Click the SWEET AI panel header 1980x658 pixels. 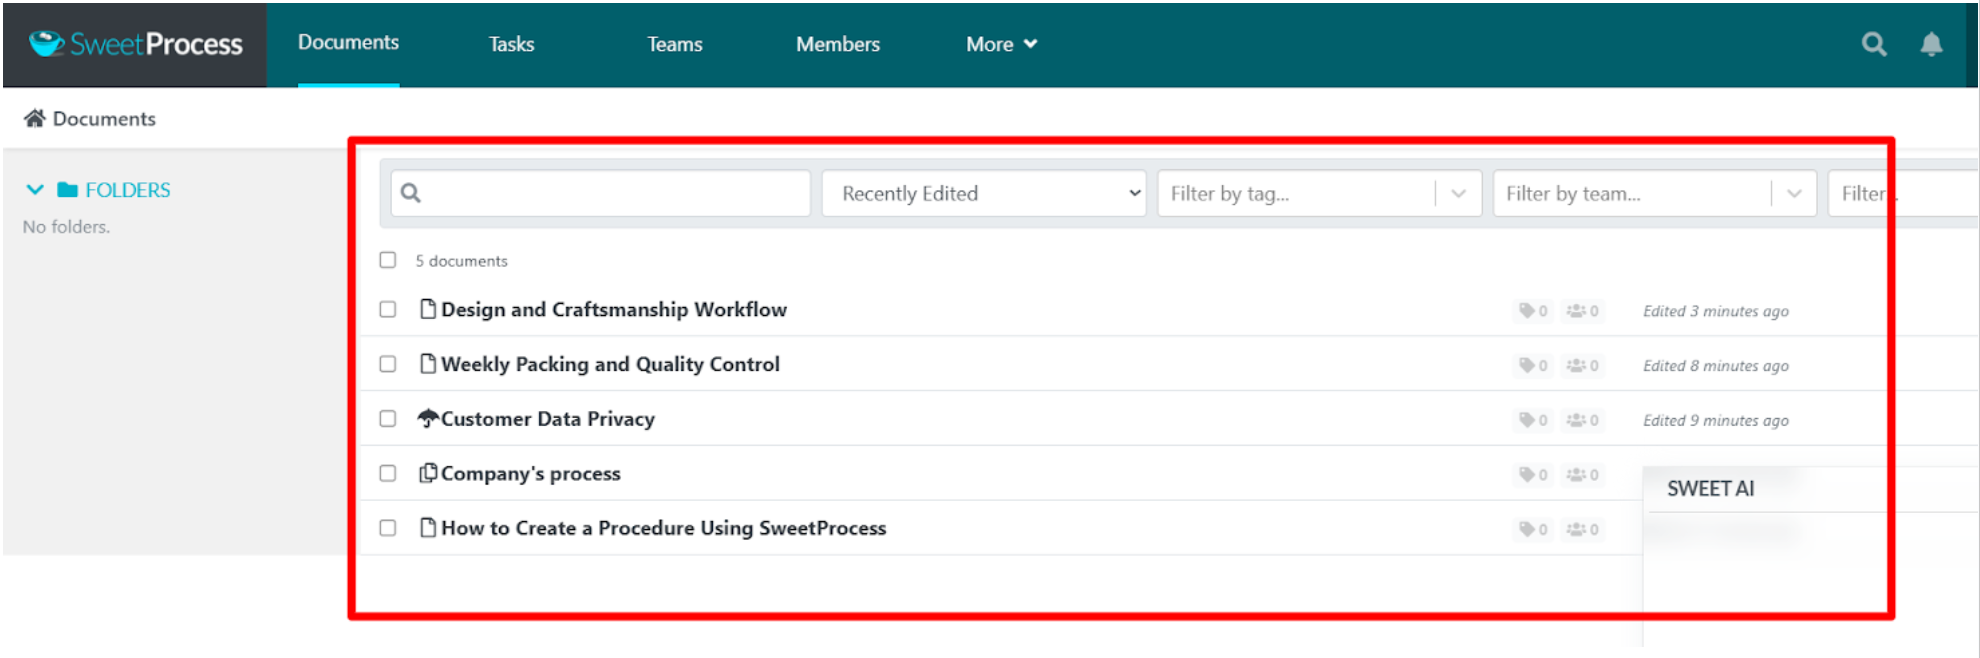coord(1710,488)
